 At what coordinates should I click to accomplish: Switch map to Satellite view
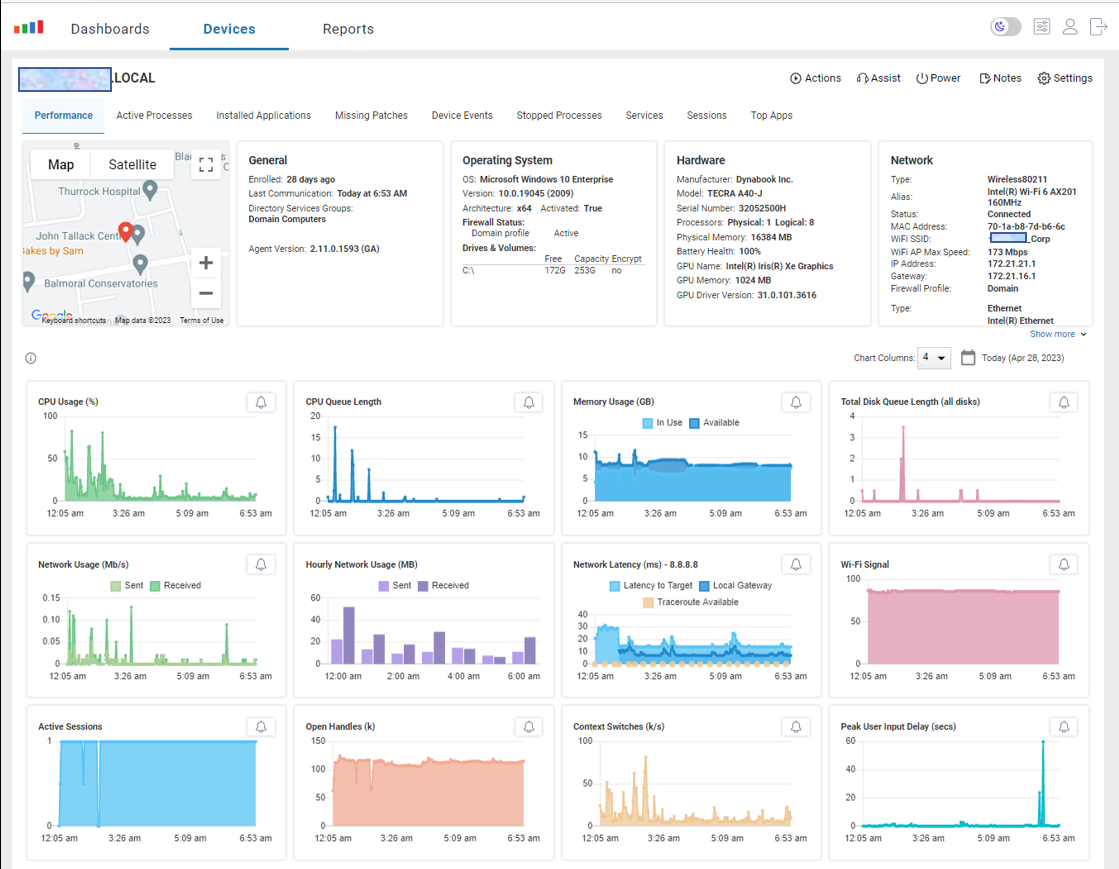[x=132, y=165]
